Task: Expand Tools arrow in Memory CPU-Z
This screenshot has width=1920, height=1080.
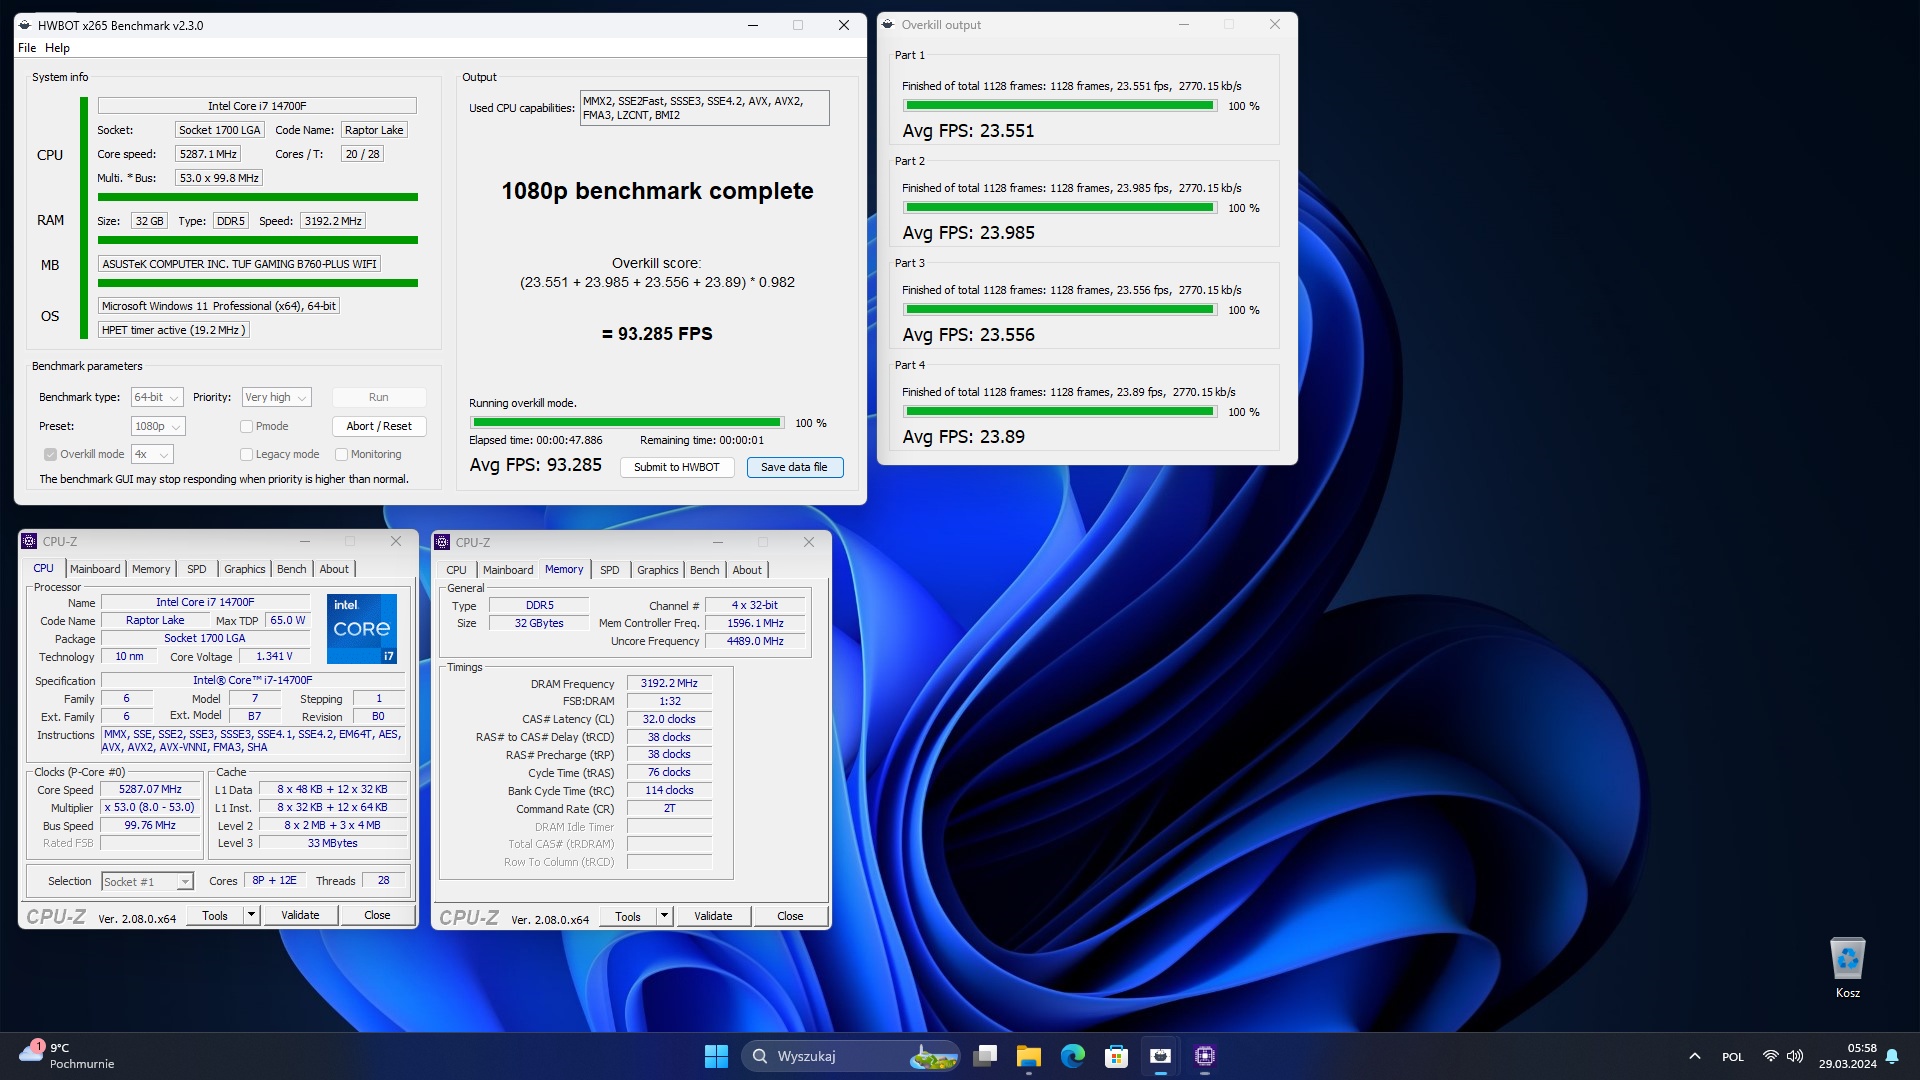Action: [664, 916]
